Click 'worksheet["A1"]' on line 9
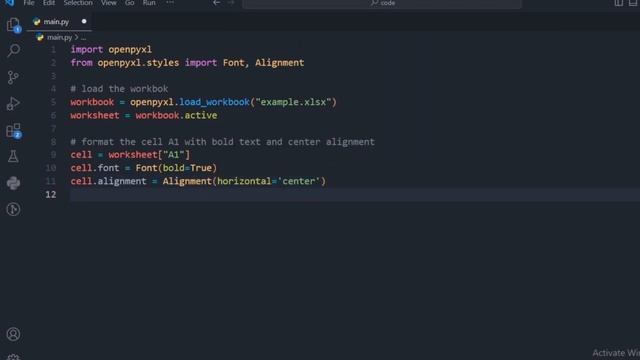Screen dimensions: 640x360 (x=149, y=155)
